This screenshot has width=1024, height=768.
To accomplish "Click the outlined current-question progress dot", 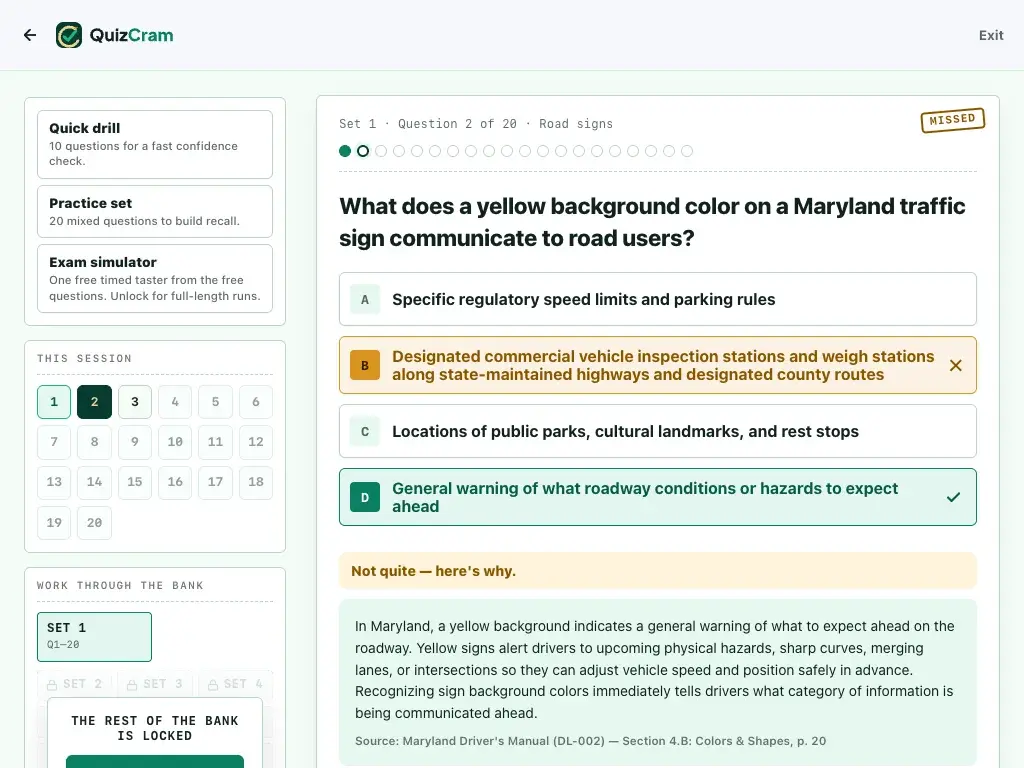I will [363, 151].
